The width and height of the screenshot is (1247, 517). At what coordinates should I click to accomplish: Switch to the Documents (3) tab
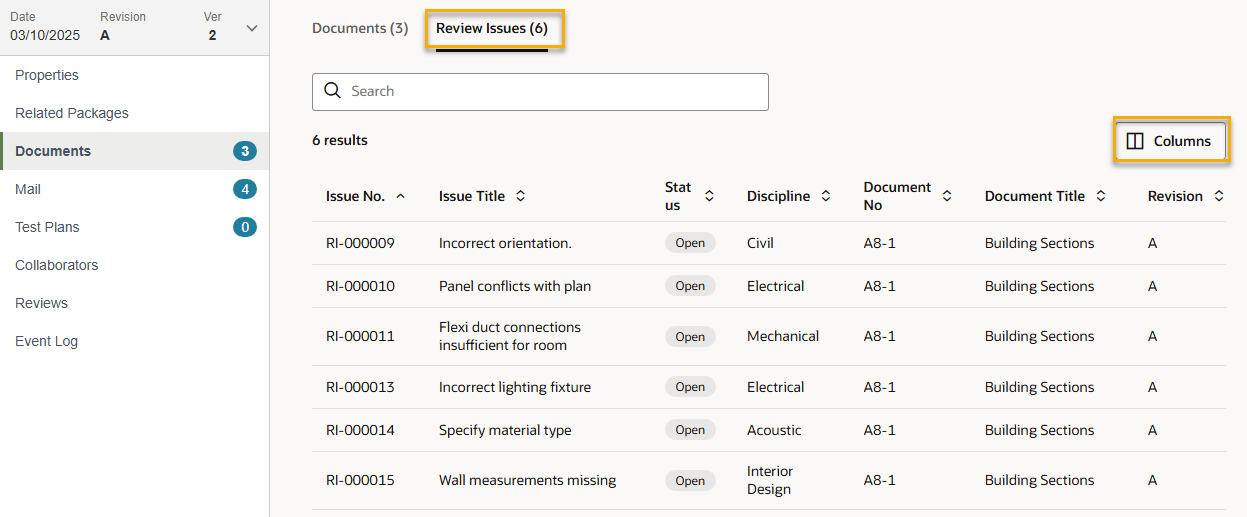pos(360,28)
